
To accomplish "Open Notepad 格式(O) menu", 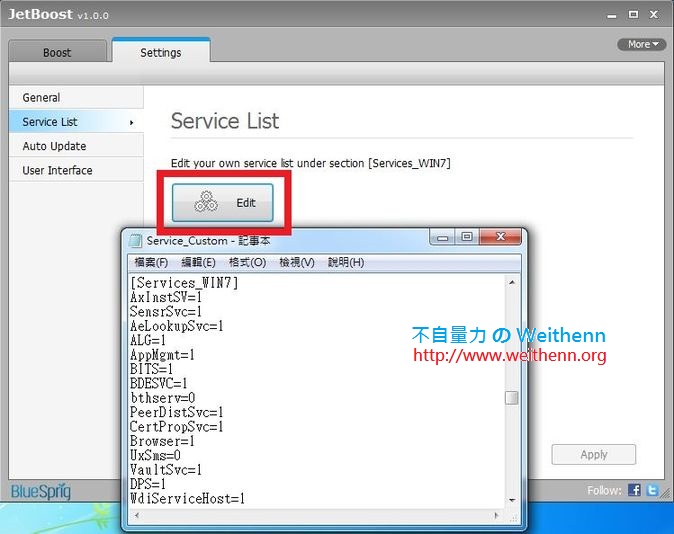I will point(247,262).
